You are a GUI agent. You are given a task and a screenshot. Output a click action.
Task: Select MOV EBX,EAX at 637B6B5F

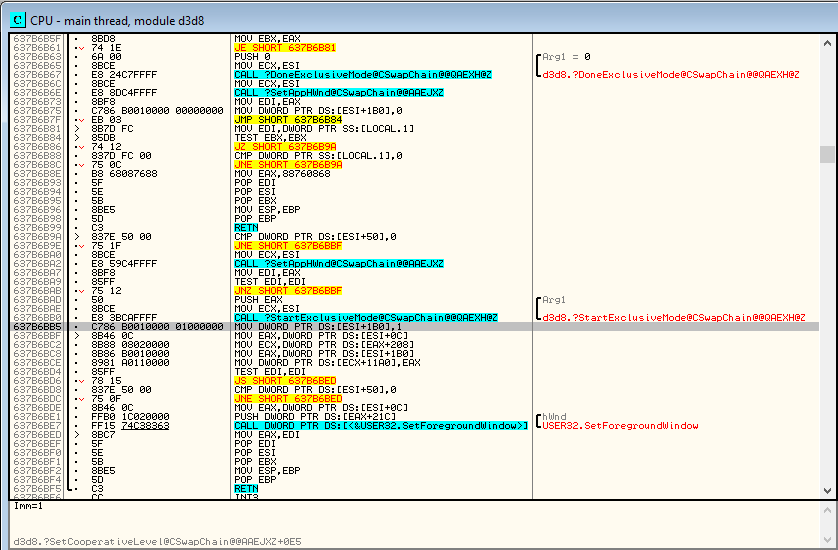click(x=267, y=39)
